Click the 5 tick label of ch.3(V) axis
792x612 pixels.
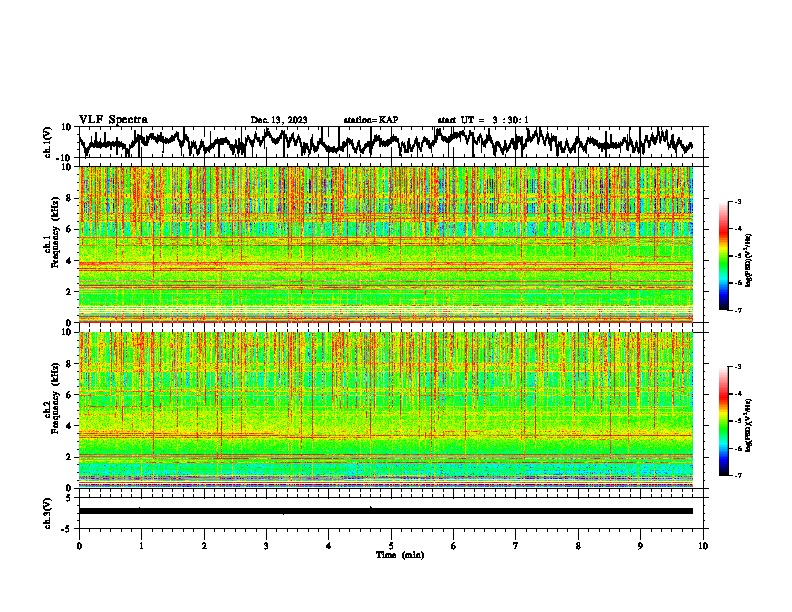[x=70, y=498]
